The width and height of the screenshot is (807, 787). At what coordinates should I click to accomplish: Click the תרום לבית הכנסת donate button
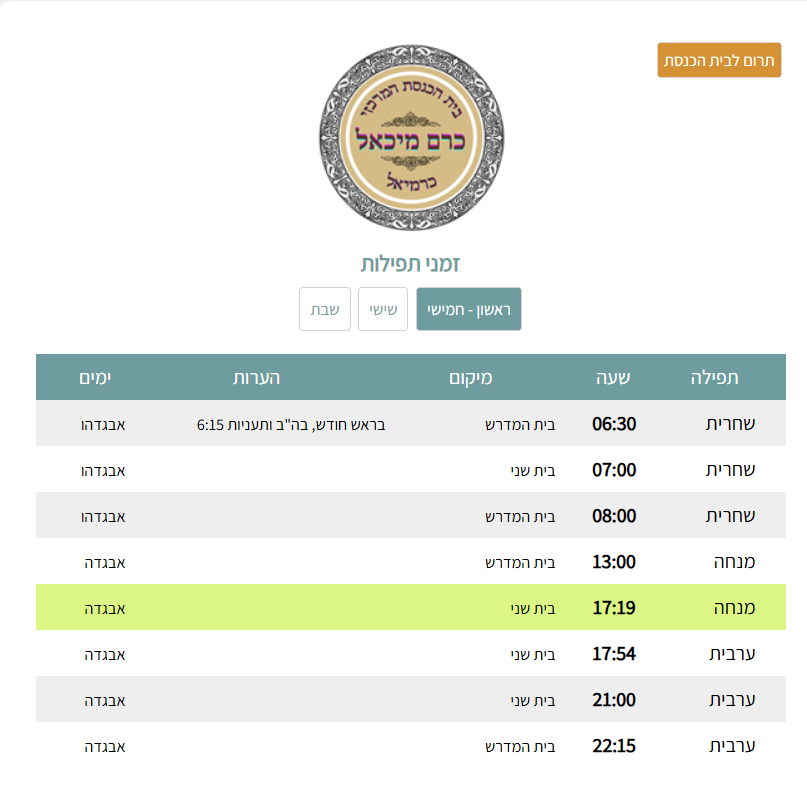click(719, 60)
